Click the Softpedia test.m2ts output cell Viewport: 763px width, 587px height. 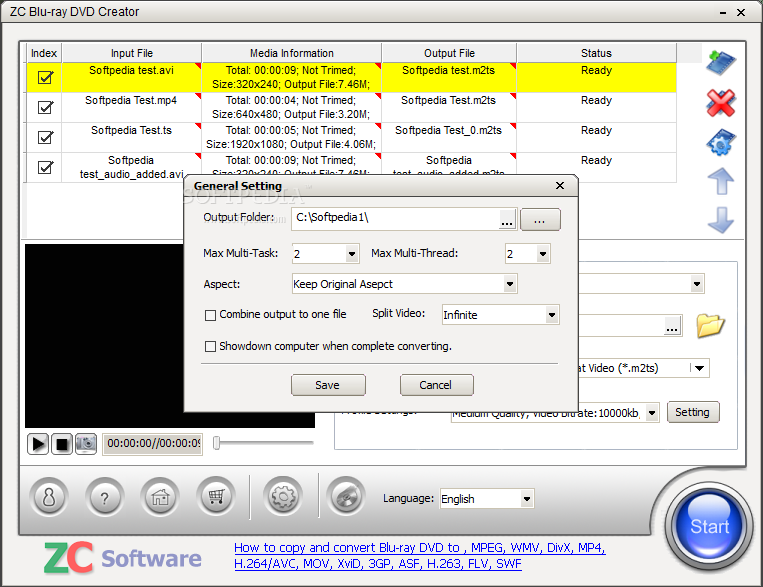(449, 77)
